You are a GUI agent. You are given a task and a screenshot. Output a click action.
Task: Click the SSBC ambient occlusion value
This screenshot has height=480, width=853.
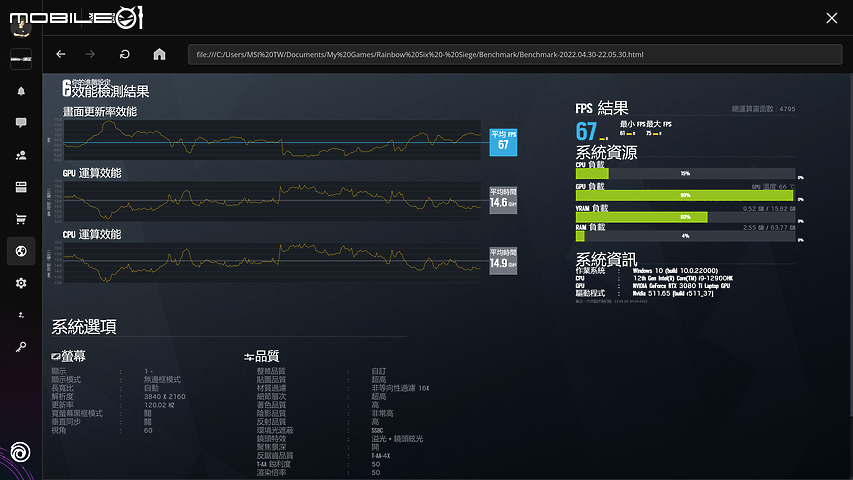click(378, 430)
